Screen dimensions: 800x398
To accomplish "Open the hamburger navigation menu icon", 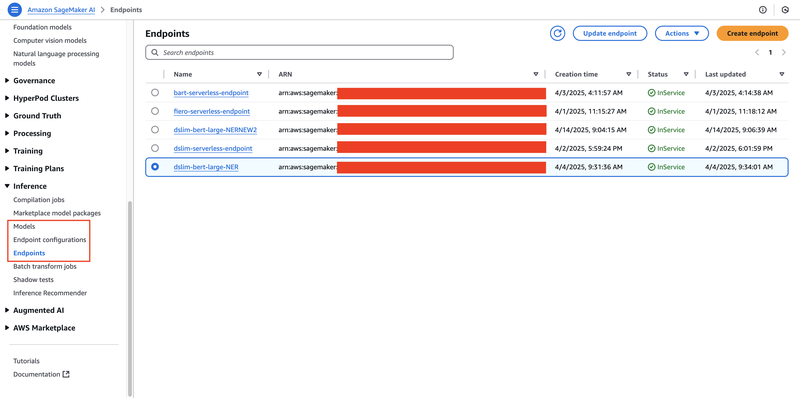I will pos(14,10).
